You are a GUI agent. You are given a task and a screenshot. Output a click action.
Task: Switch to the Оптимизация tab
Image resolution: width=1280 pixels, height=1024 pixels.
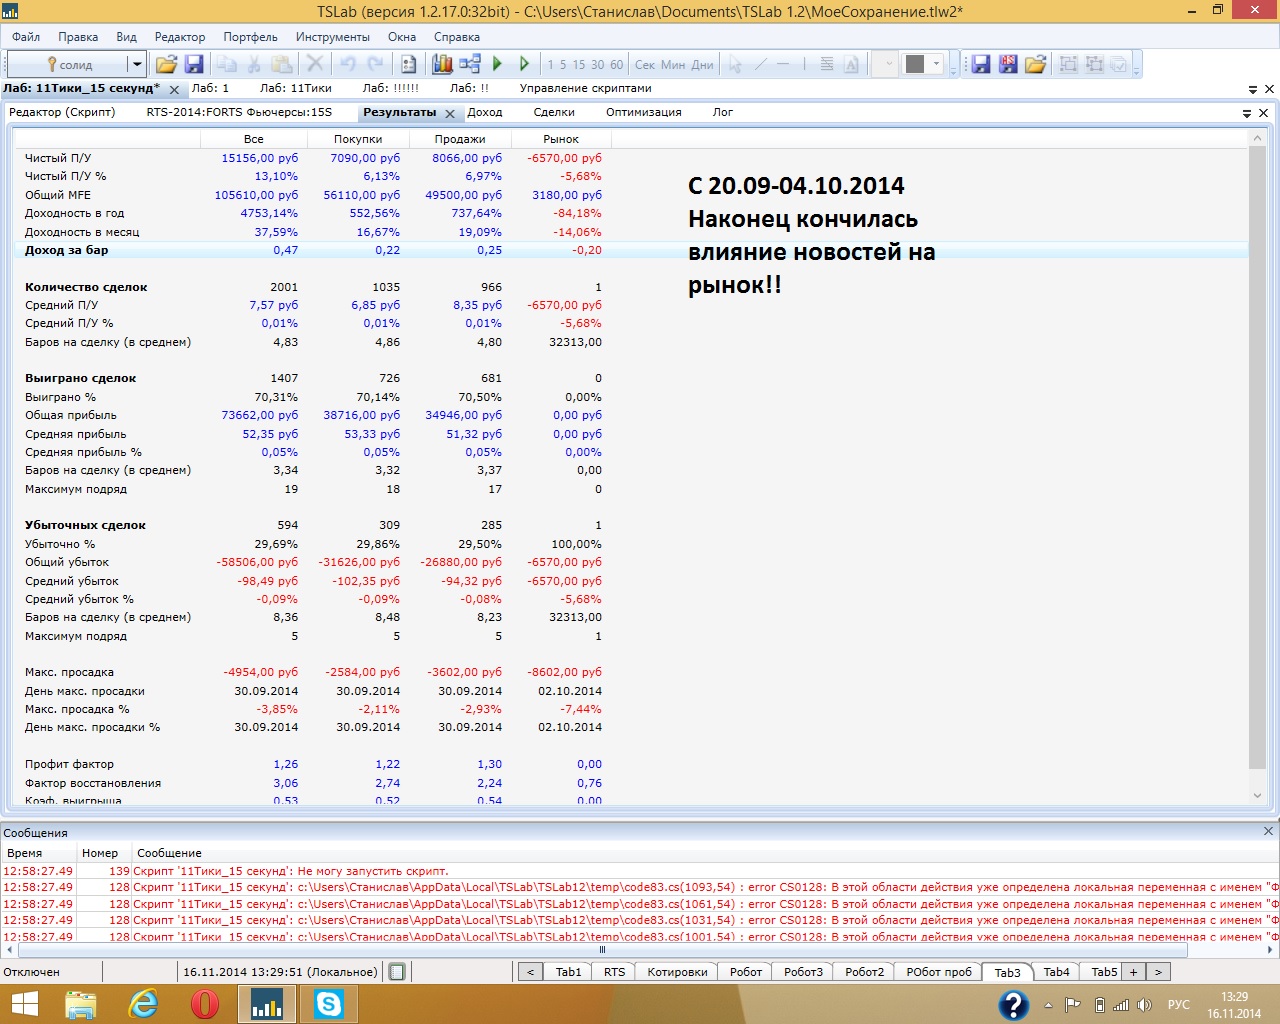click(x=643, y=112)
